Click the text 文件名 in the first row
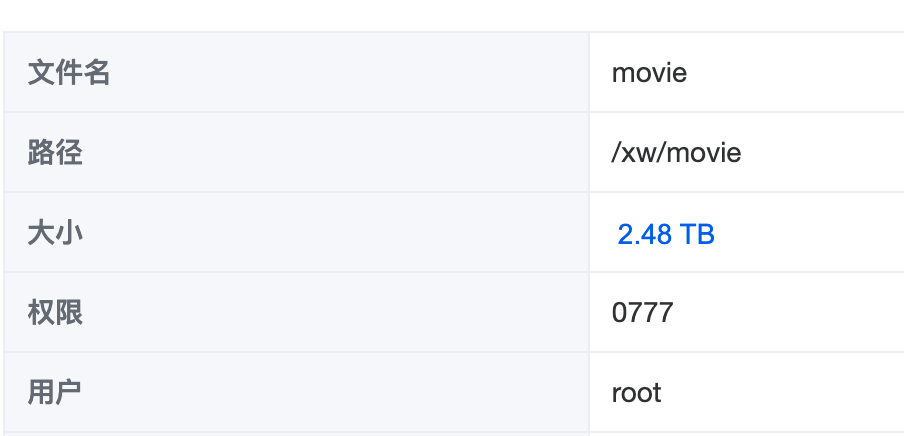 [69, 73]
